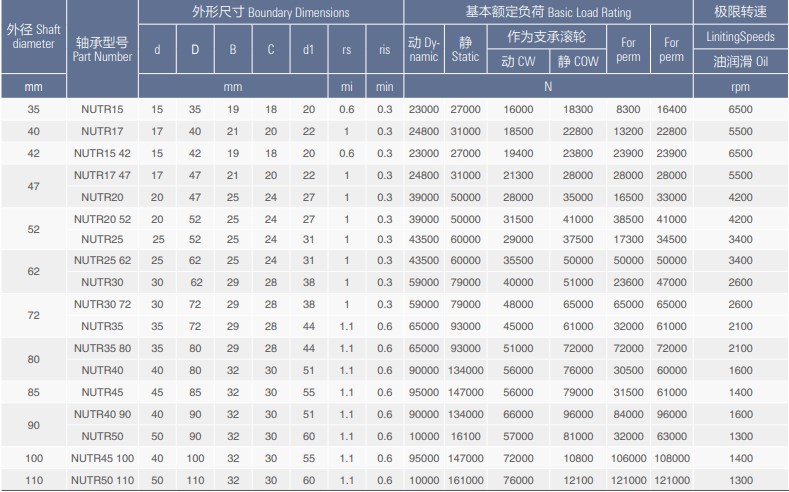
Task: Click the LinitingSpeeds header cell
Action: point(740,37)
